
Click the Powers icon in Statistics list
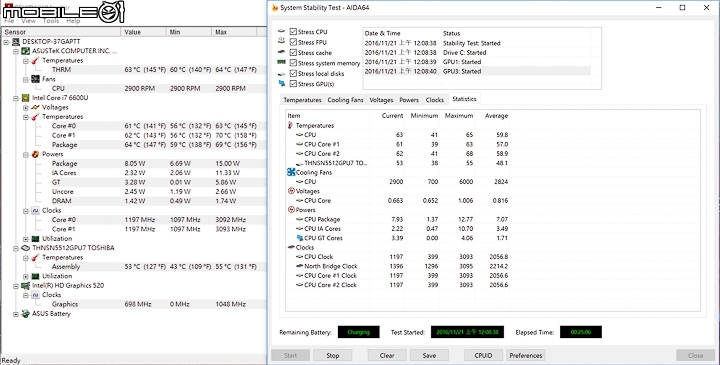(x=291, y=210)
